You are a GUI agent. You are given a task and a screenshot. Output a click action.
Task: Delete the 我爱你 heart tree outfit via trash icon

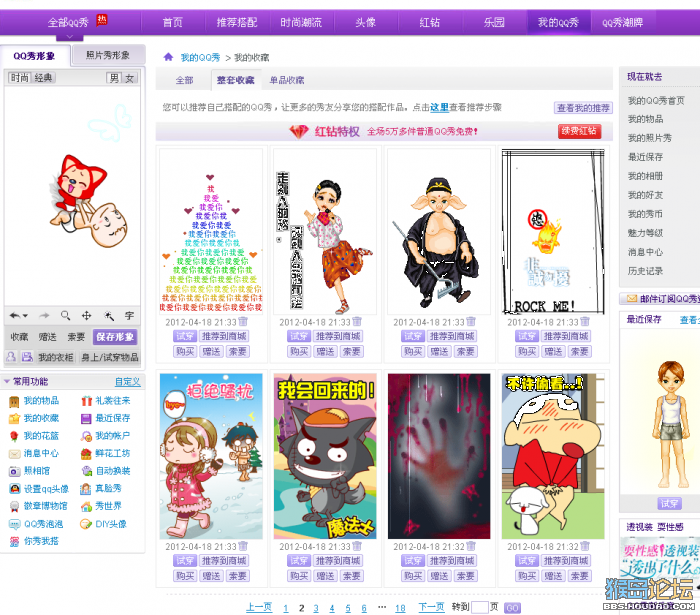[243, 321]
